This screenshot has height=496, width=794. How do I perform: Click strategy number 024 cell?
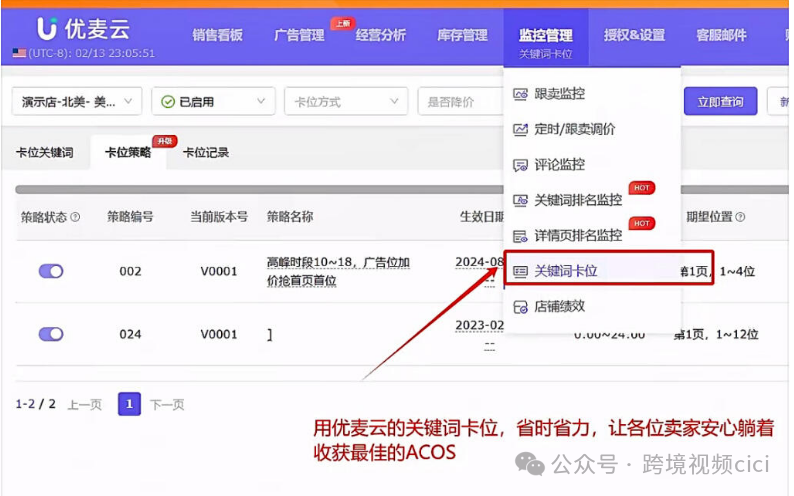tap(130, 334)
